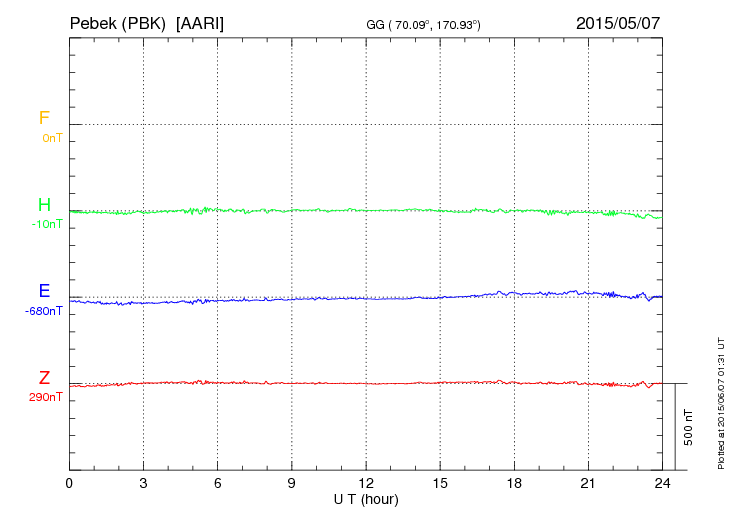Click the Plotted at timestamp text

point(720,402)
